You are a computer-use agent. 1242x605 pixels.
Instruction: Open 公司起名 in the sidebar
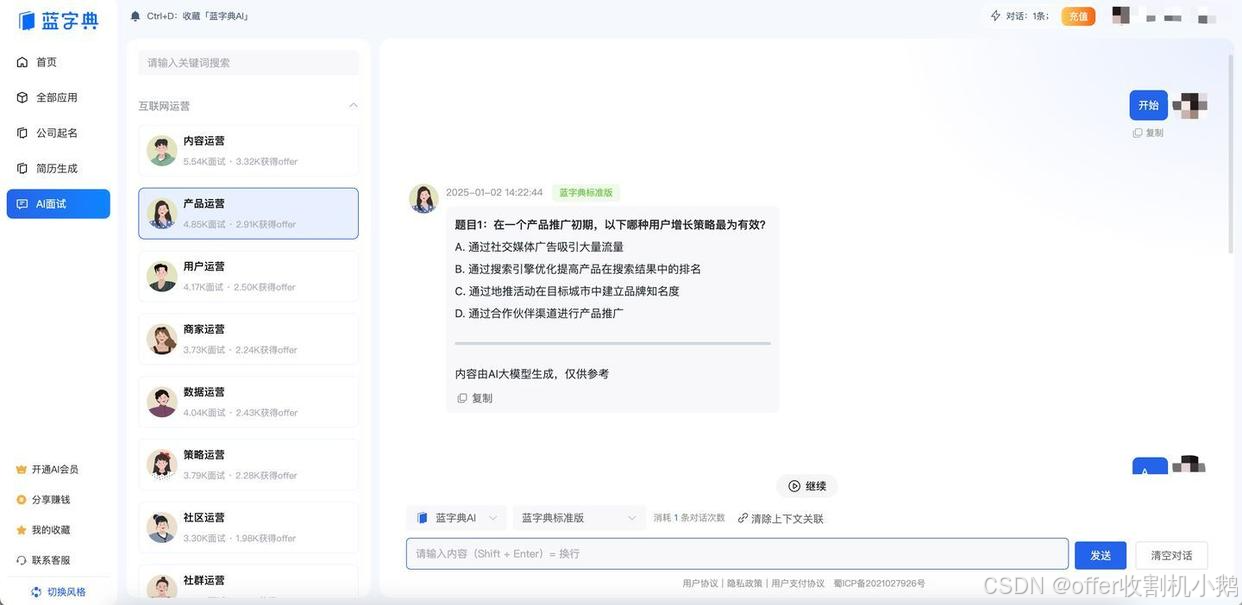[58, 133]
